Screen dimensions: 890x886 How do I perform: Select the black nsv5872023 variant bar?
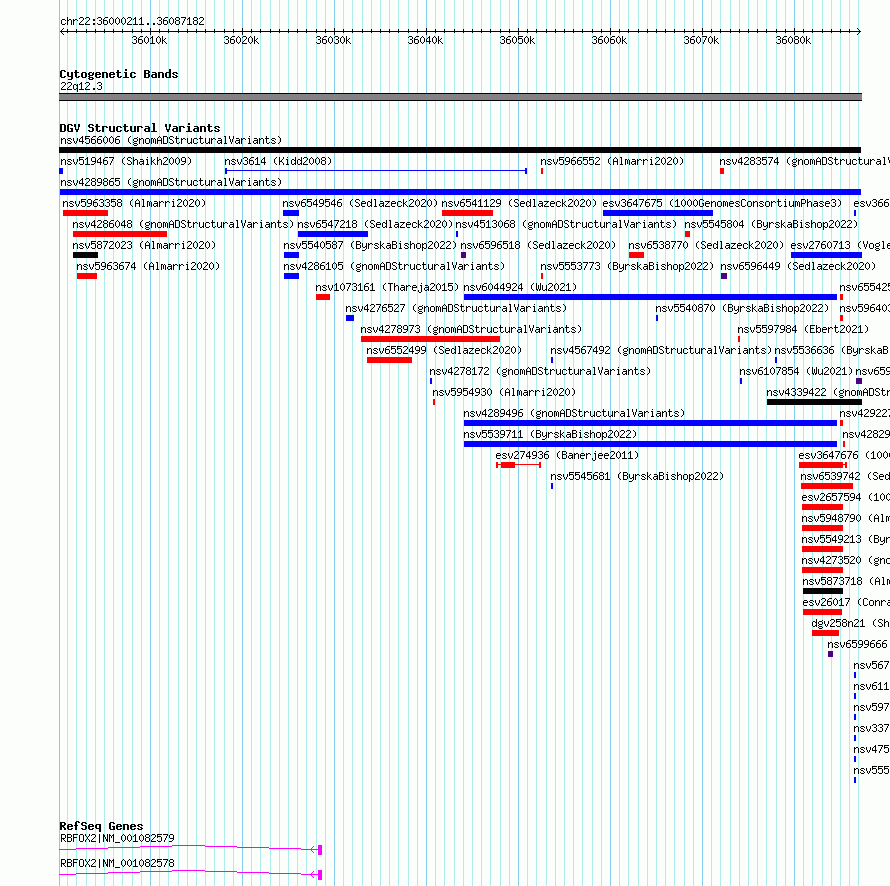[85, 255]
